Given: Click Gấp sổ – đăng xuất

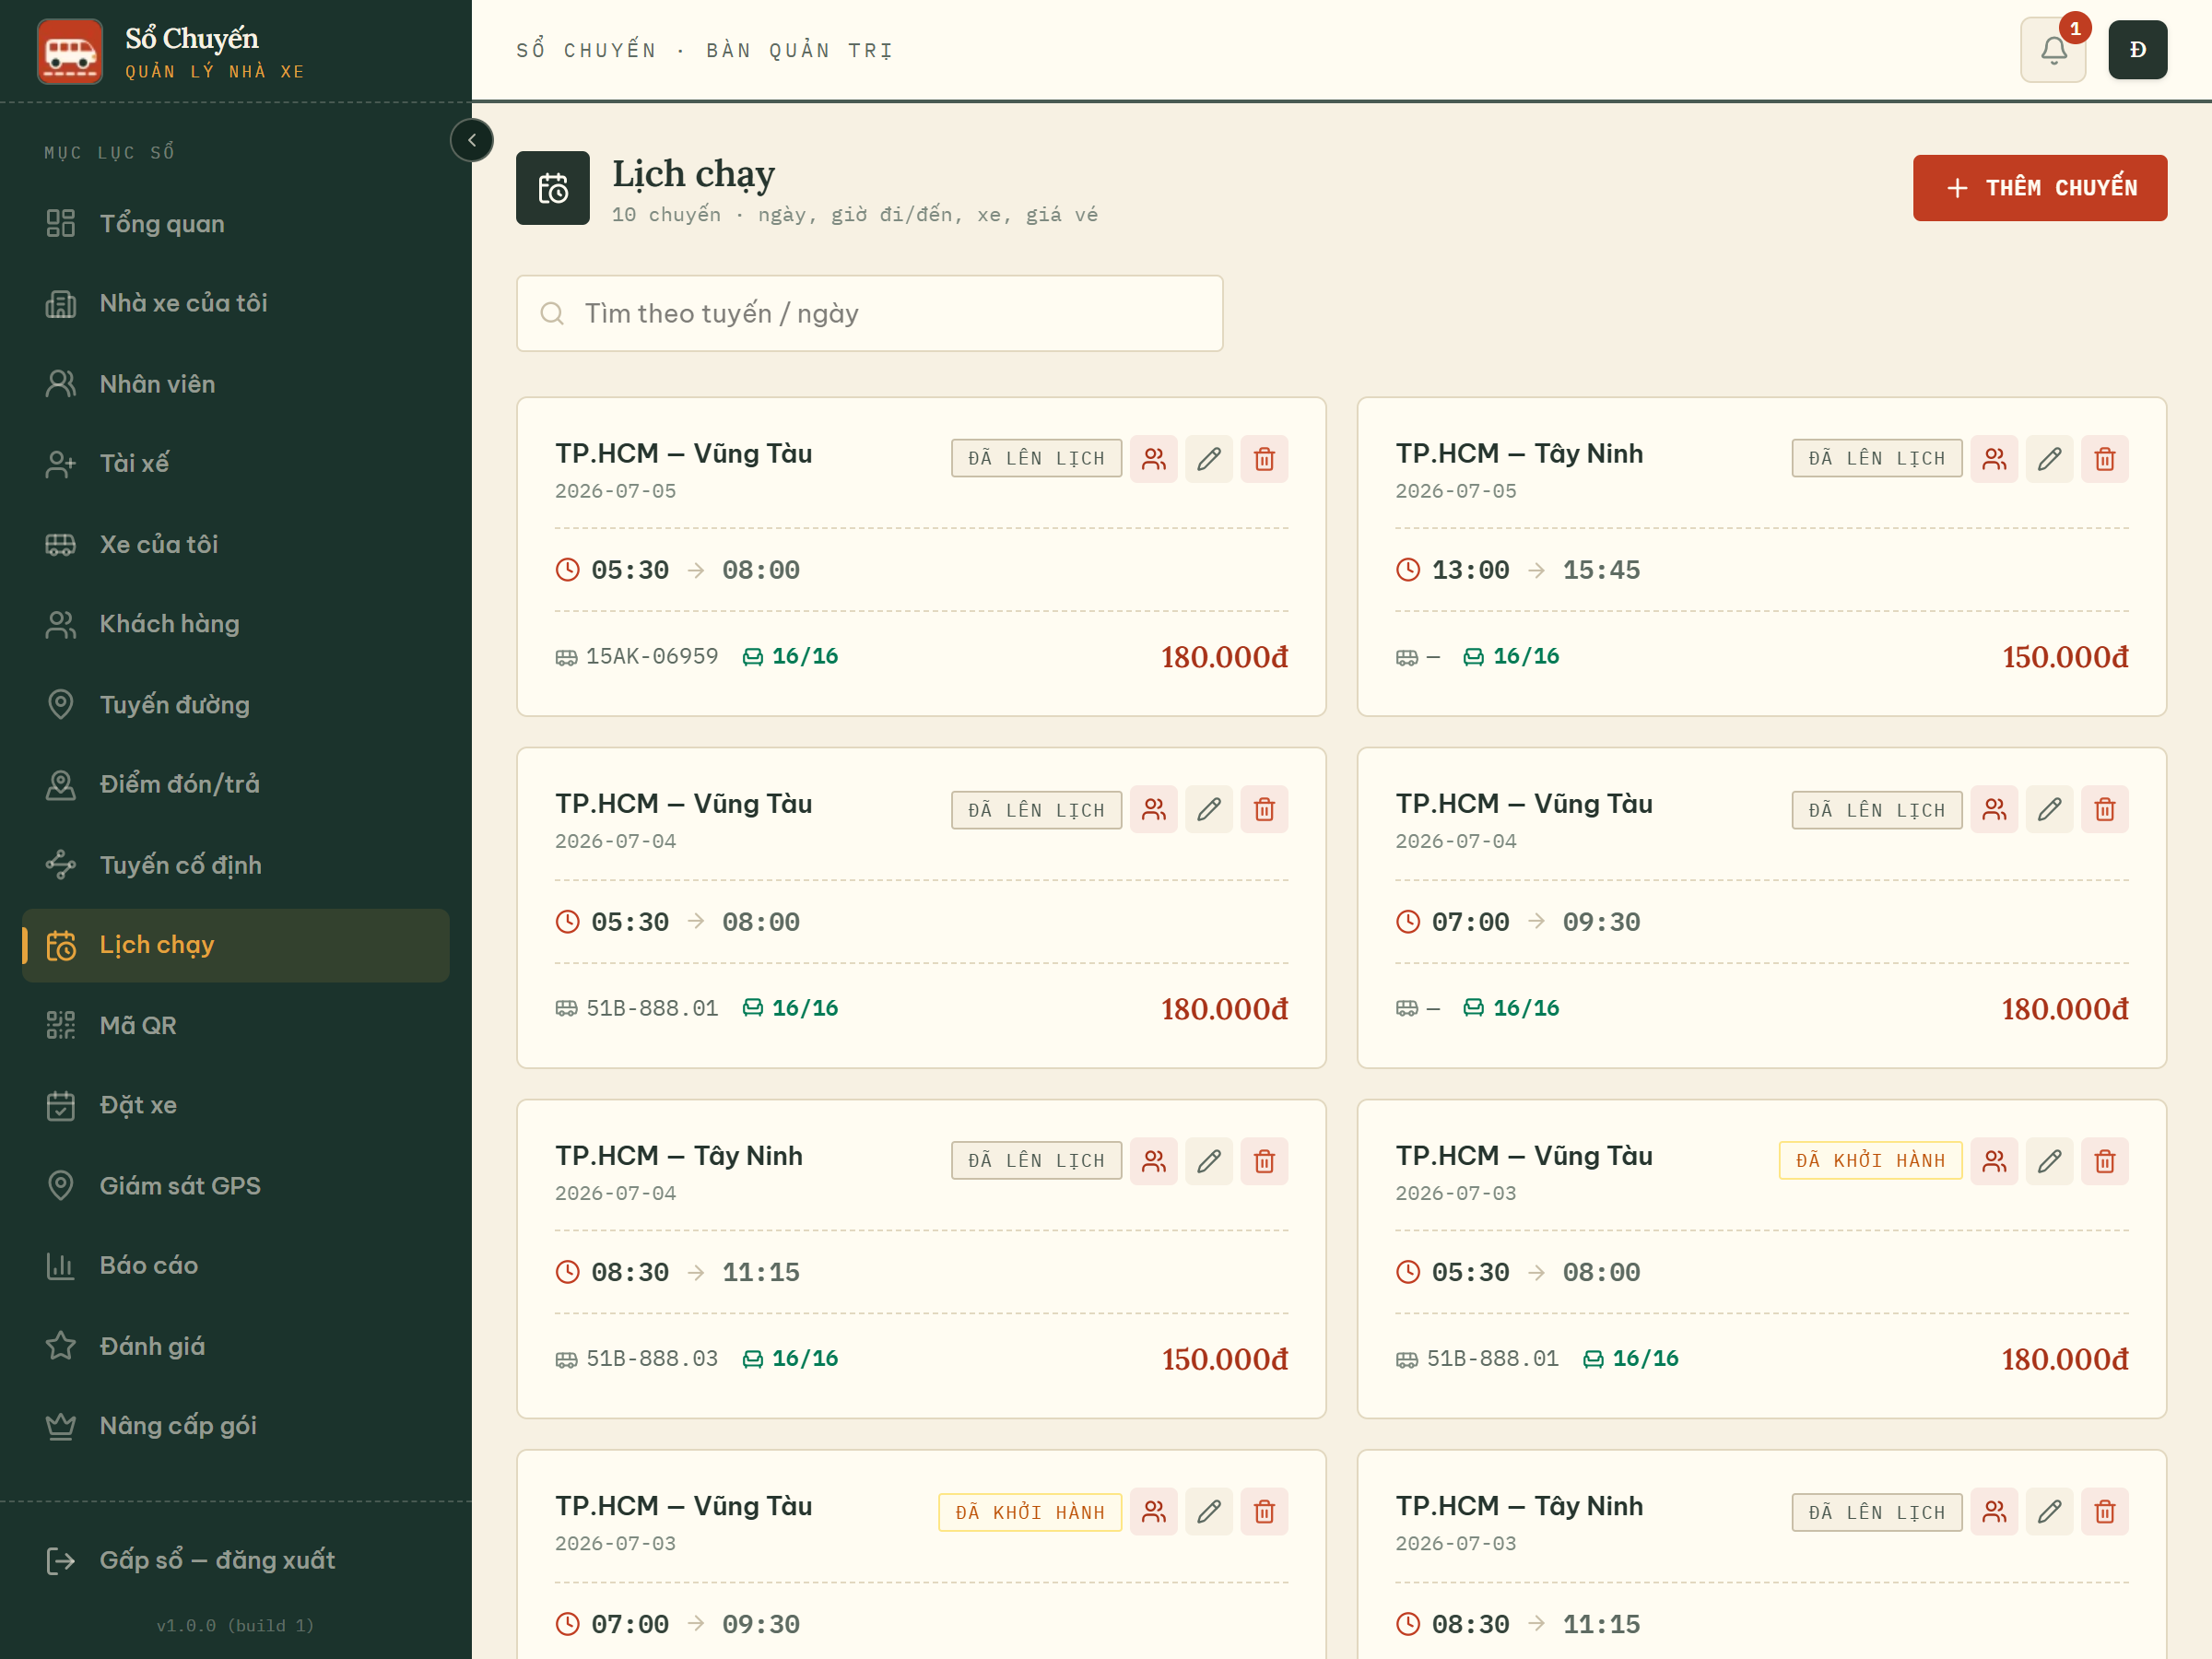Looking at the screenshot, I should [x=236, y=1560].
